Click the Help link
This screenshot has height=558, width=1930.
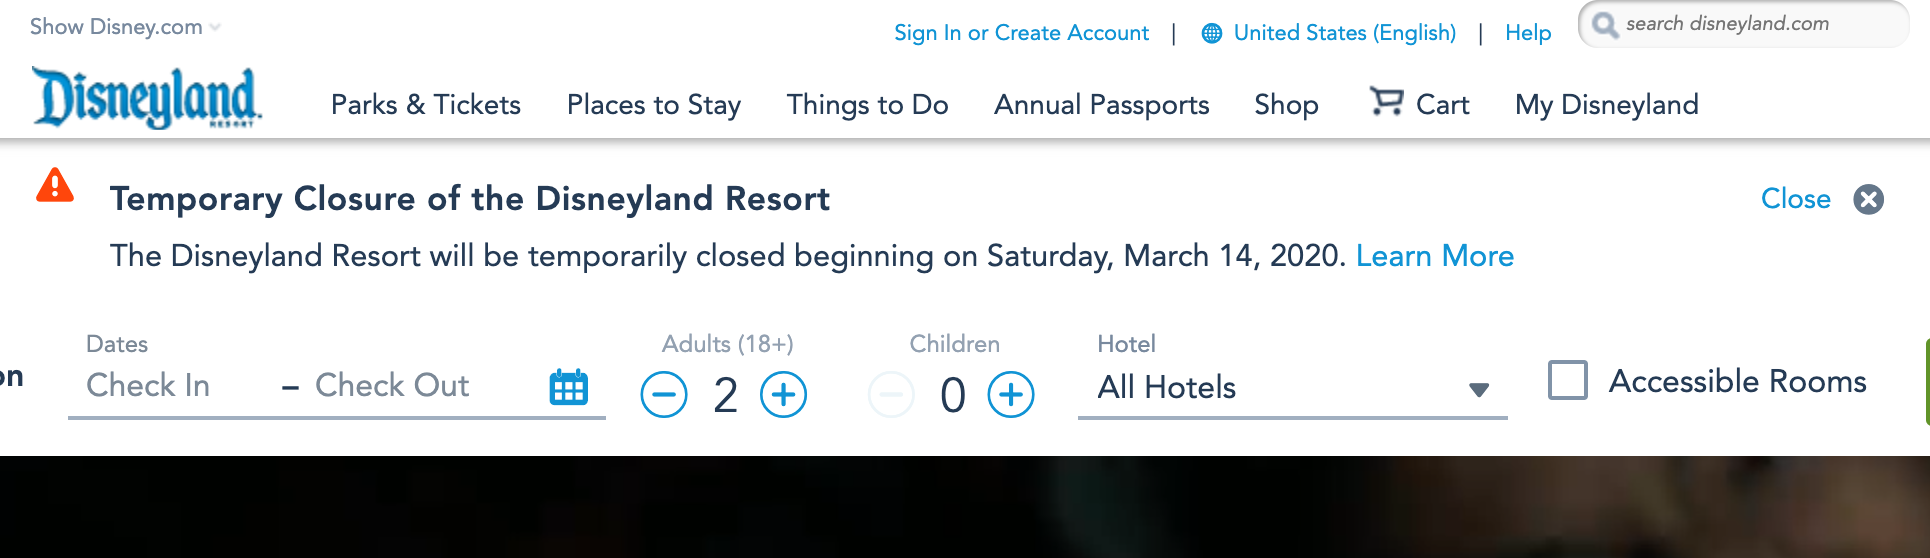pyautogui.click(x=1528, y=33)
